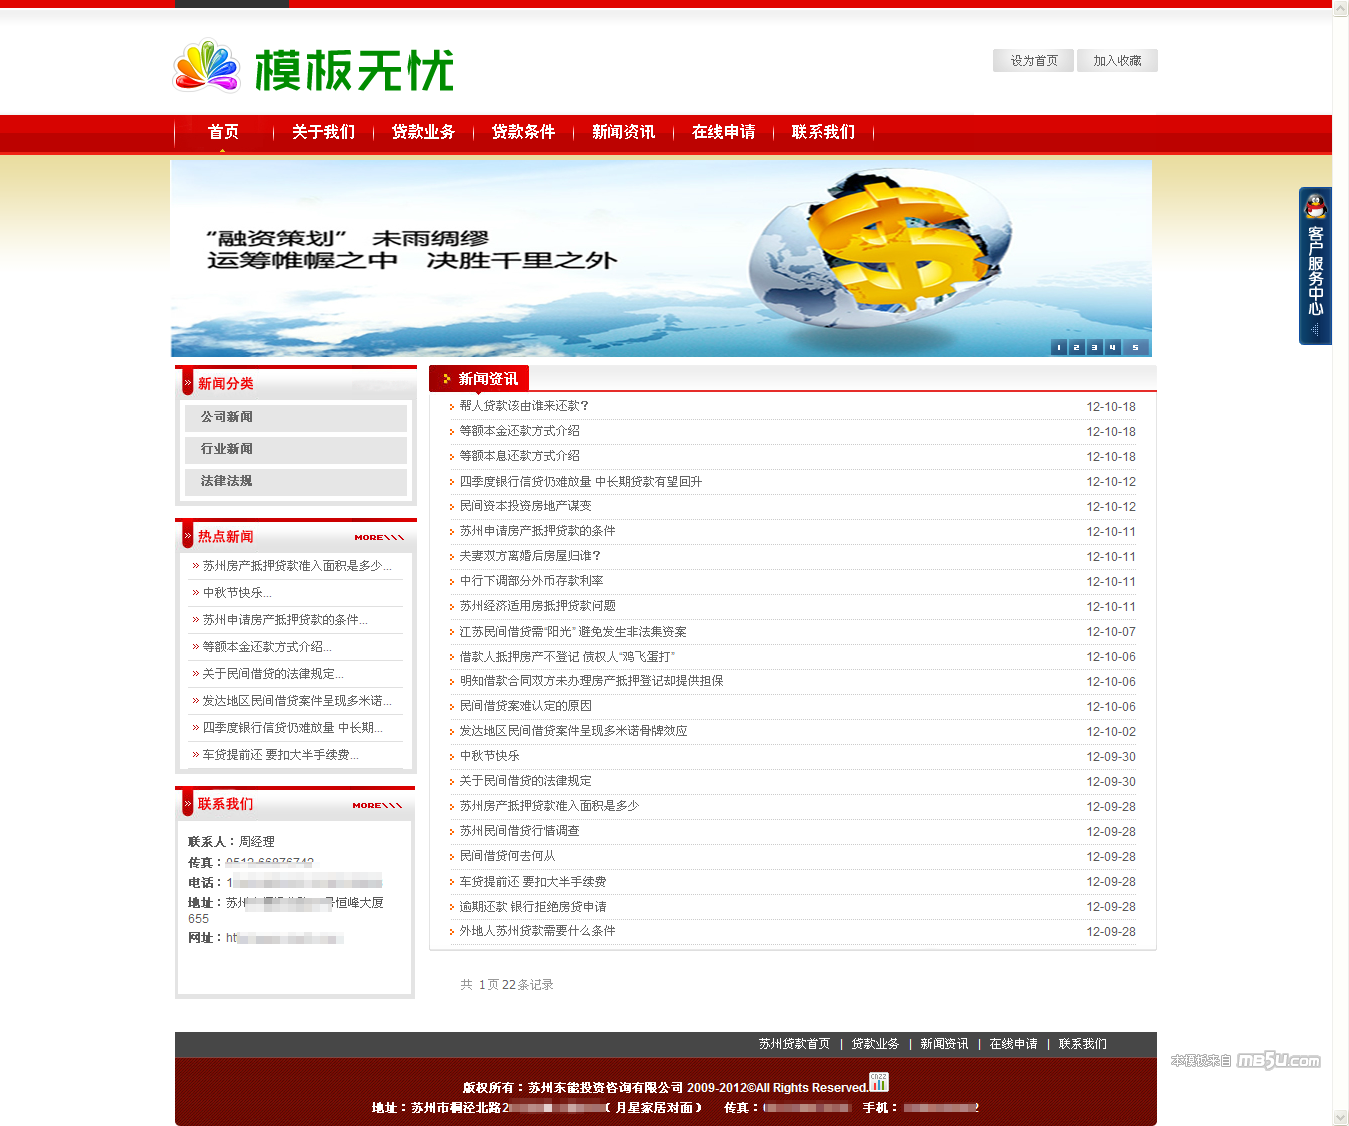Open article 帮人贷款该由谁来还款？
This screenshot has width=1349, height=1126.
click(x=524, y=406)
